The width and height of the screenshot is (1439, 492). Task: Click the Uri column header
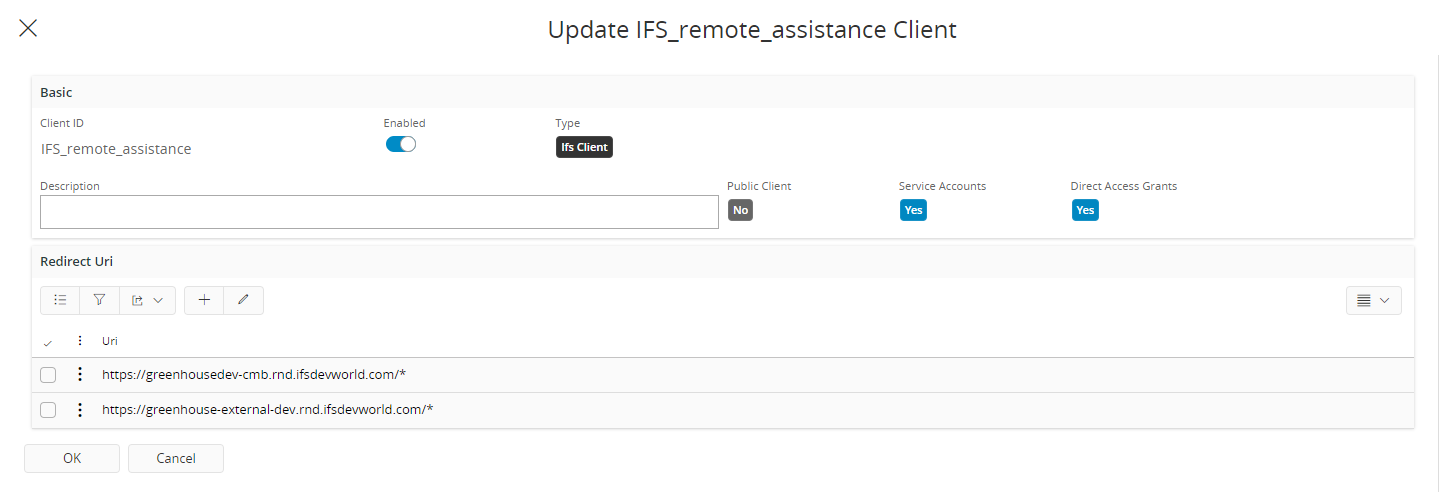click(x=110, y=341)
